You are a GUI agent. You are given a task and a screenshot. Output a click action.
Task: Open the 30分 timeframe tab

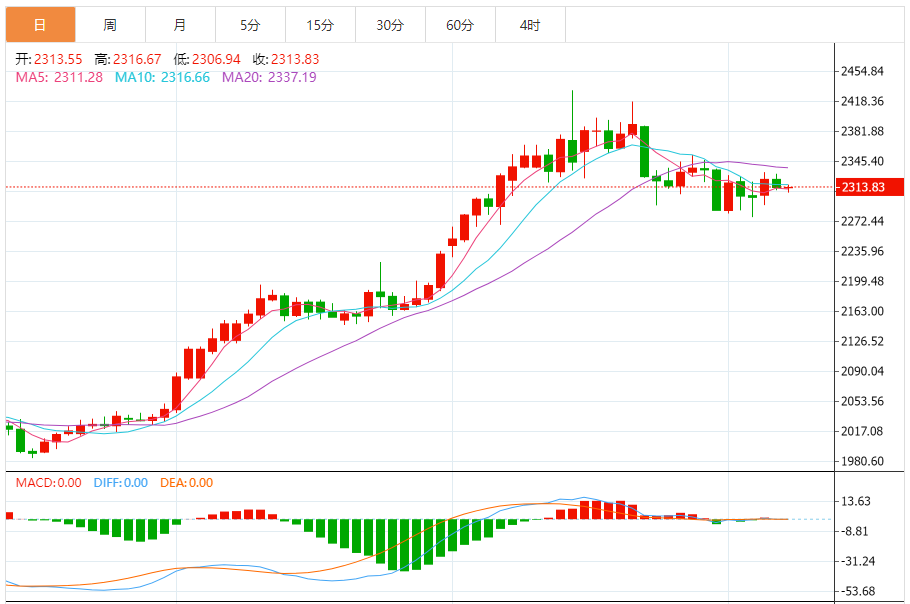coord(390,25)
